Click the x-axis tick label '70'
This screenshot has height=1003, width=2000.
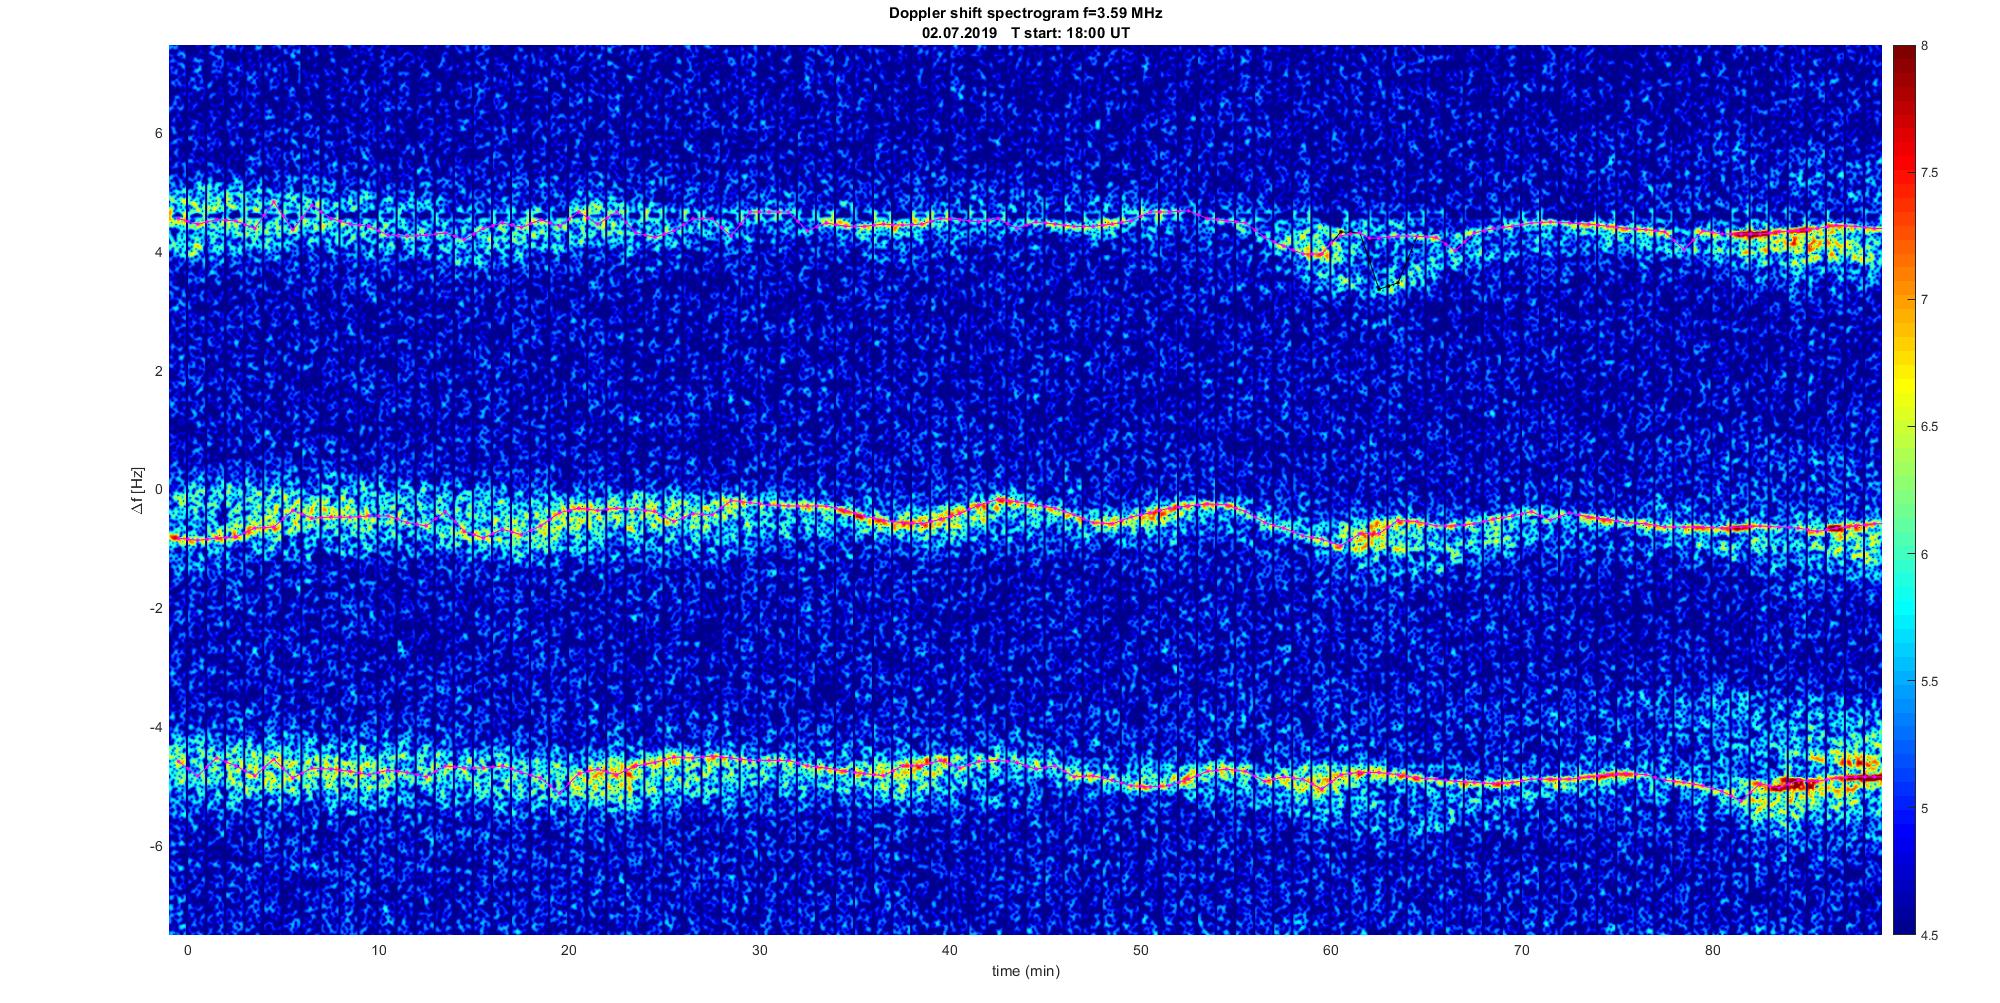click(1522, 950)
